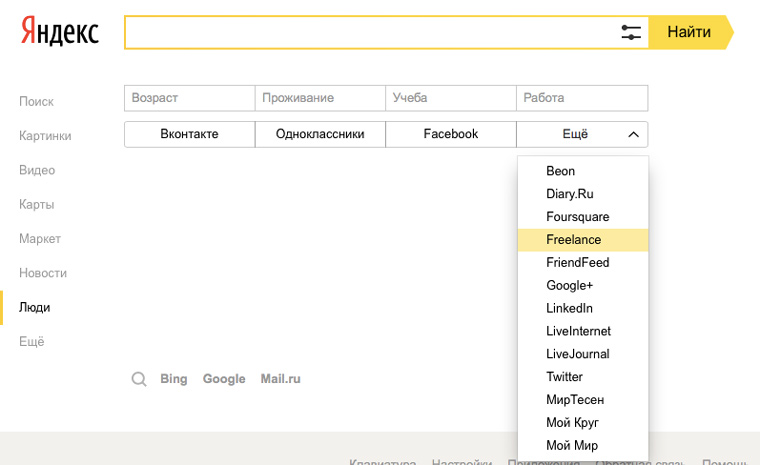Select Freelance from the dropdown list
This screenshot has width=760, height=465.
tap(574, 240)
